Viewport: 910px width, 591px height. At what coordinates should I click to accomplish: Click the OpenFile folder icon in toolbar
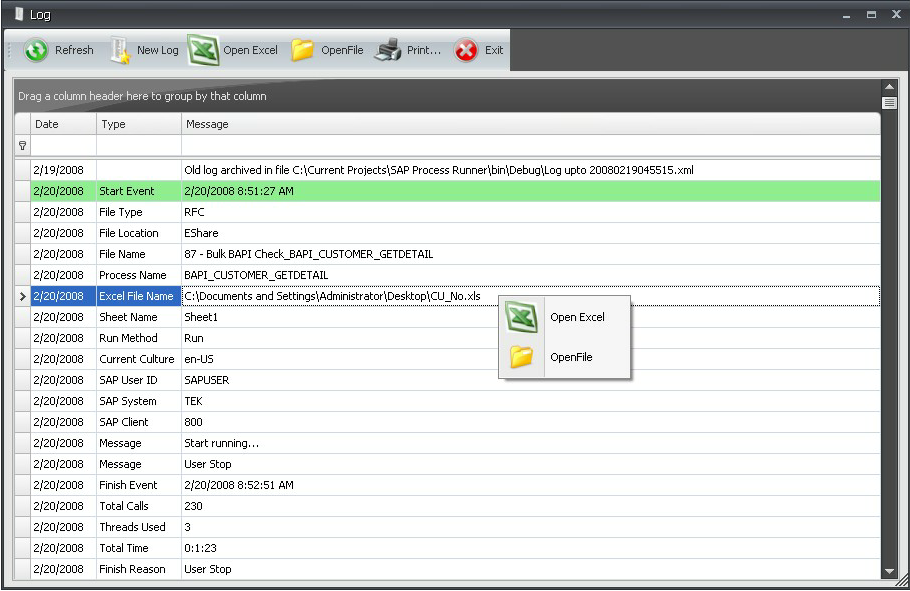[x=303, y=50]
